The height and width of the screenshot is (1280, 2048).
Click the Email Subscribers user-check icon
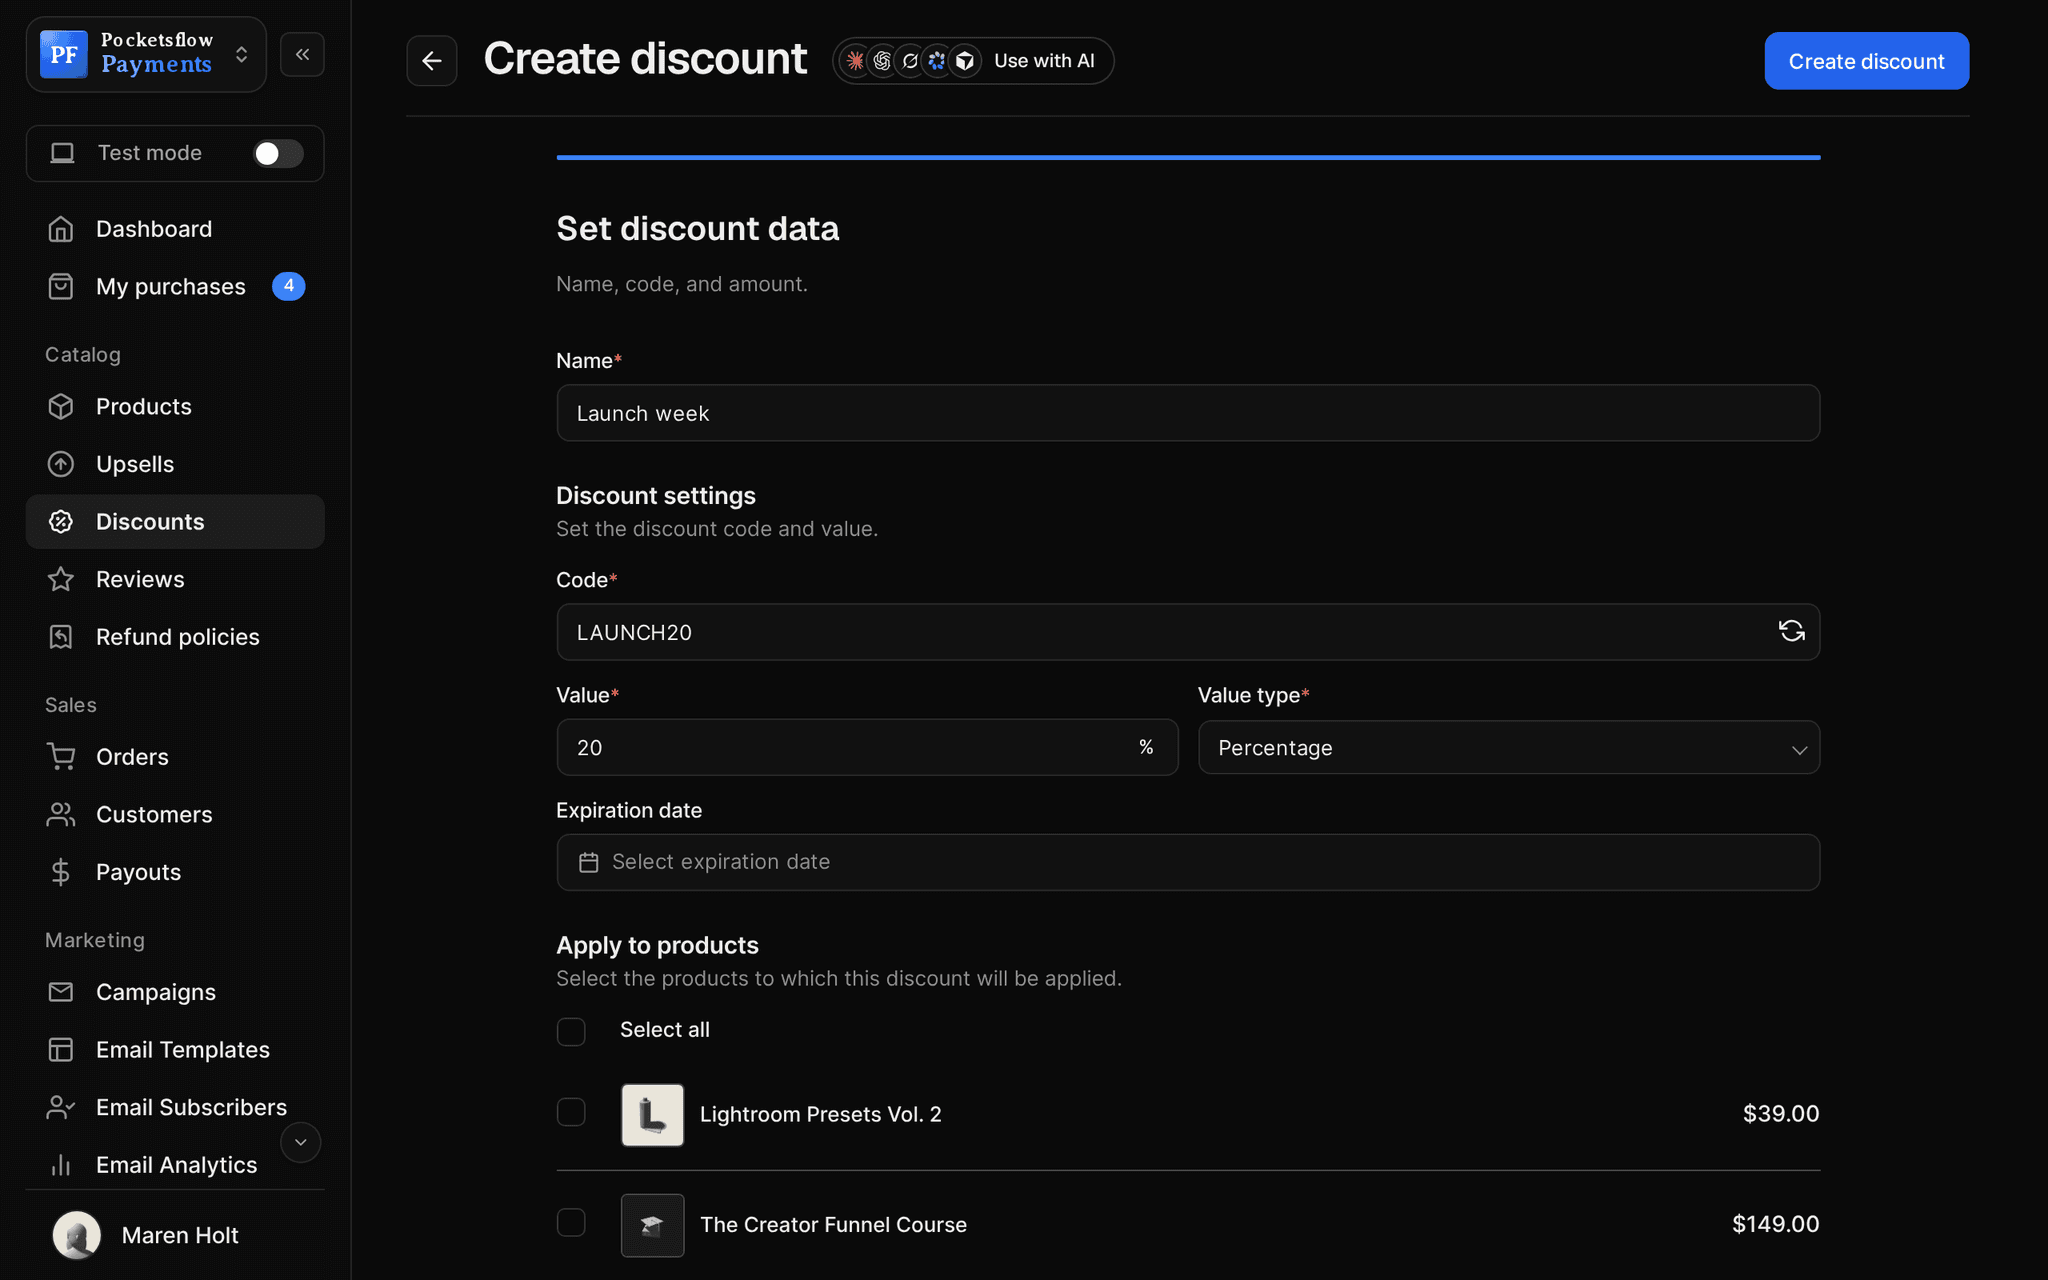click(x=61, y=1107)
